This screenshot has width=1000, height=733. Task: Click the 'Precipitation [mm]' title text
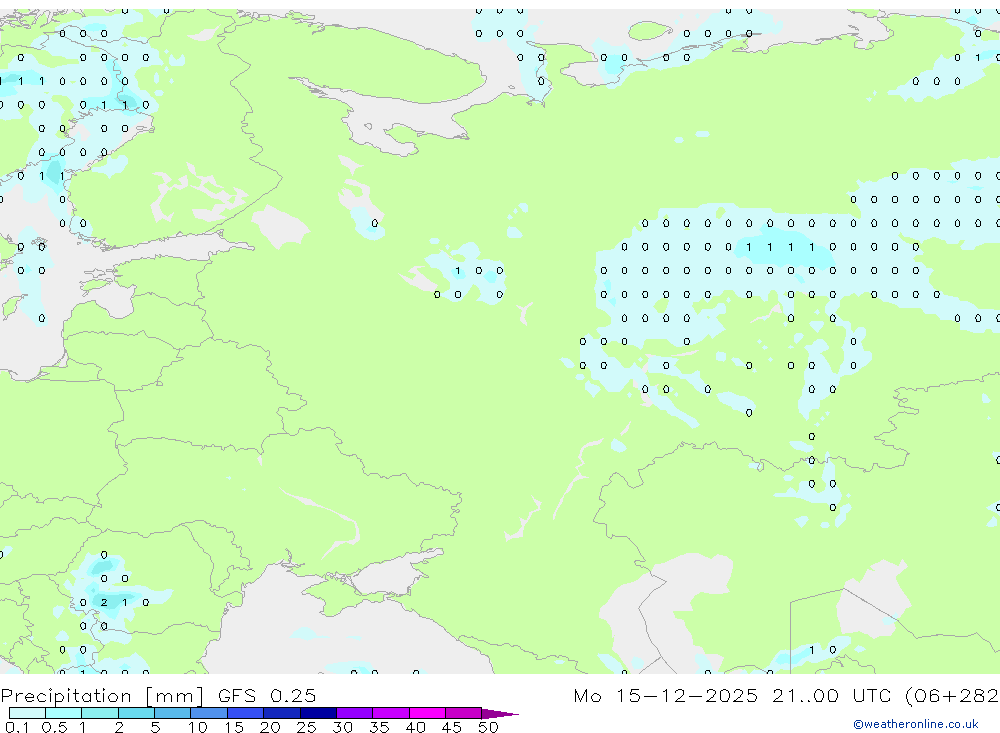point(102,696)
